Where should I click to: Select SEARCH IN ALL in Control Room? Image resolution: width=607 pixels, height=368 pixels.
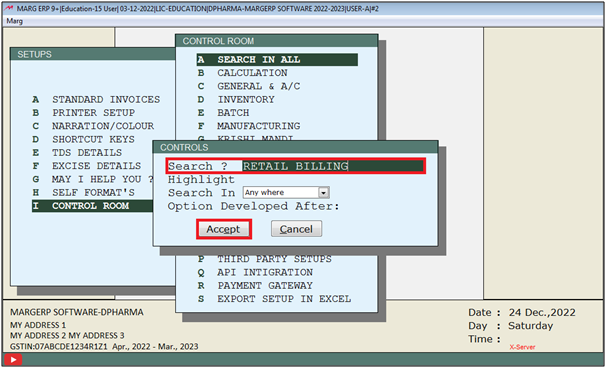[x=277, y=60]
